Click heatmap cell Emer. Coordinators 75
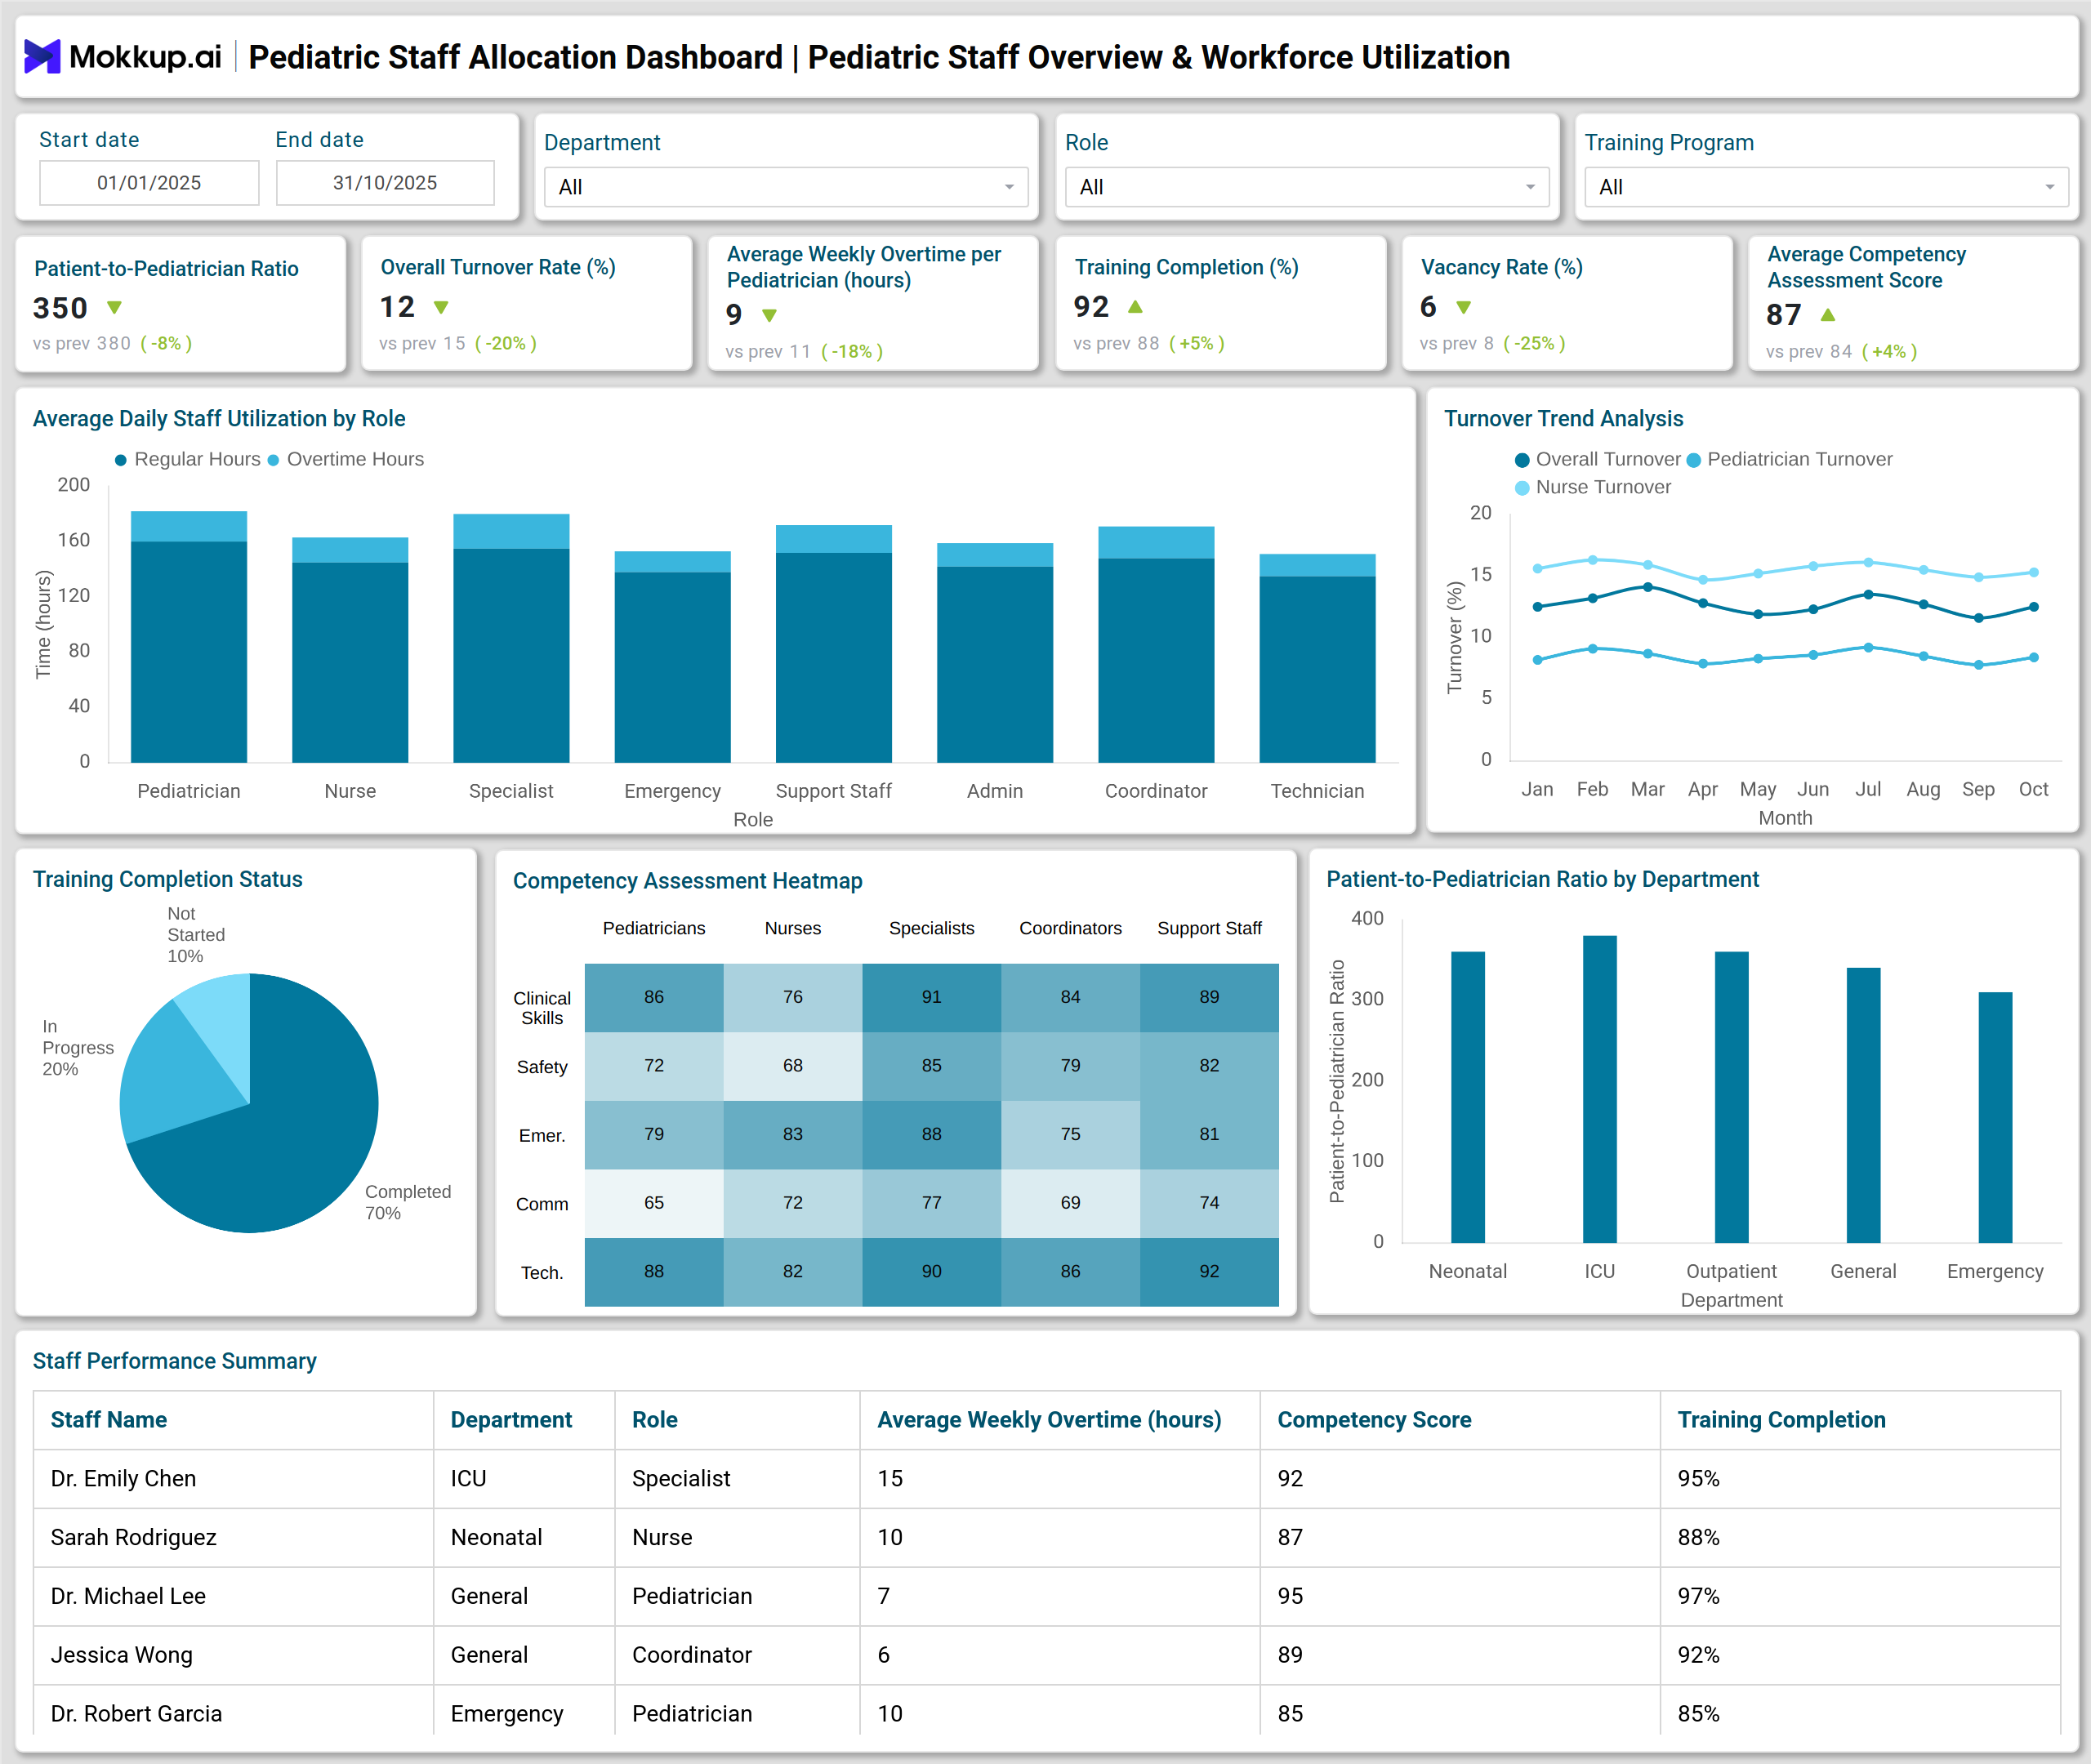Viewport: 2091px width, 1764px height. (1070, 1134)
